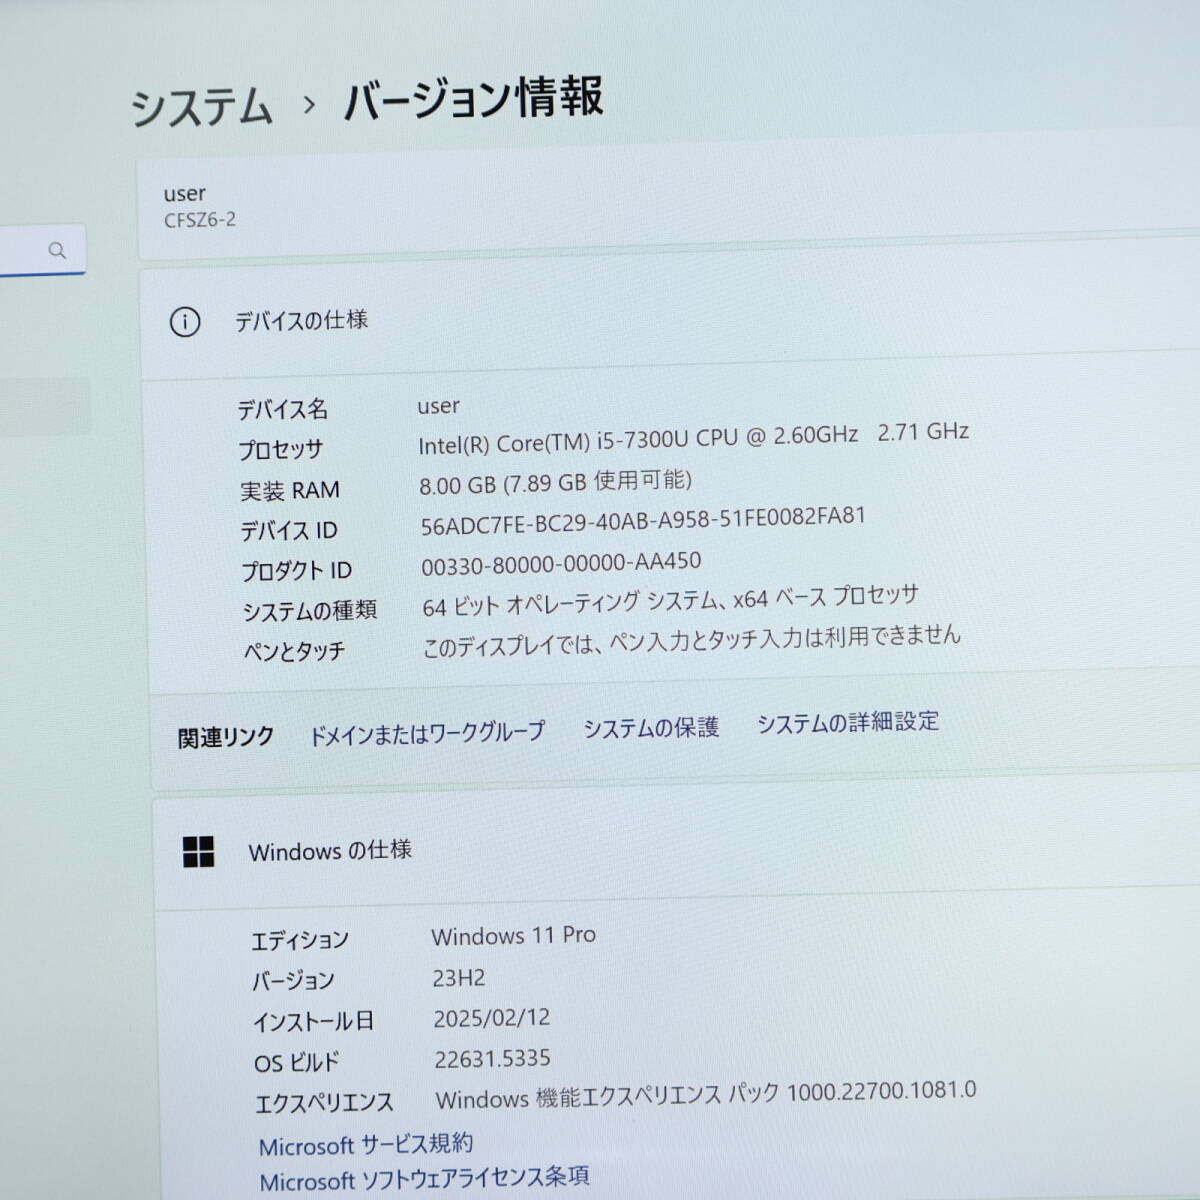1200x1200 pixels.
Task: Click the バージョン label in Windows specs
Action: (293, 981)
